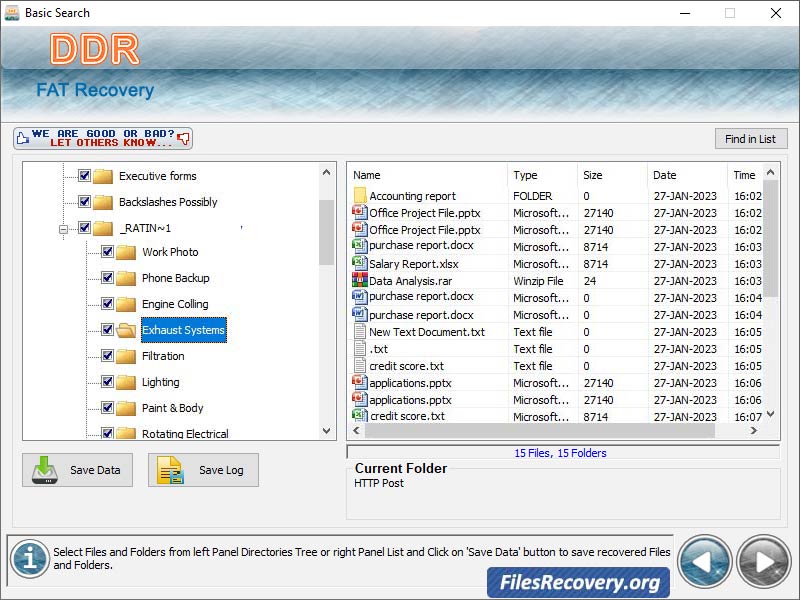Open the 15 Files, 15 Folders link
800x600 pixels.
click(562, 453)
